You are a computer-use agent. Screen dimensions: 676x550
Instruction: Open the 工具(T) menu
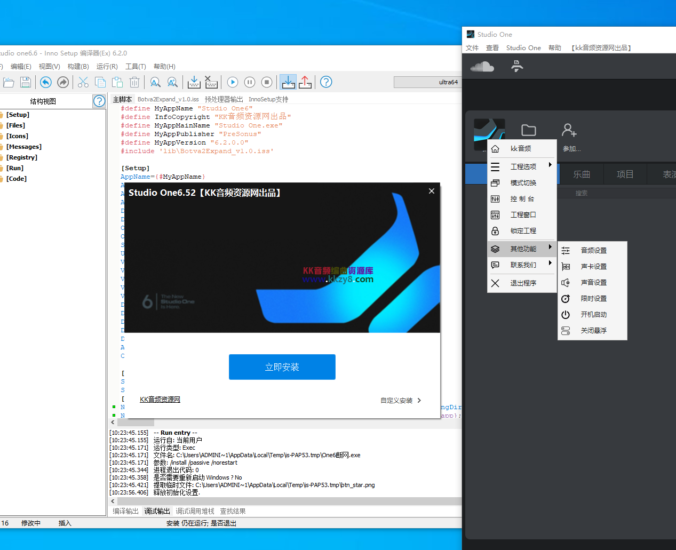(135, 66)
